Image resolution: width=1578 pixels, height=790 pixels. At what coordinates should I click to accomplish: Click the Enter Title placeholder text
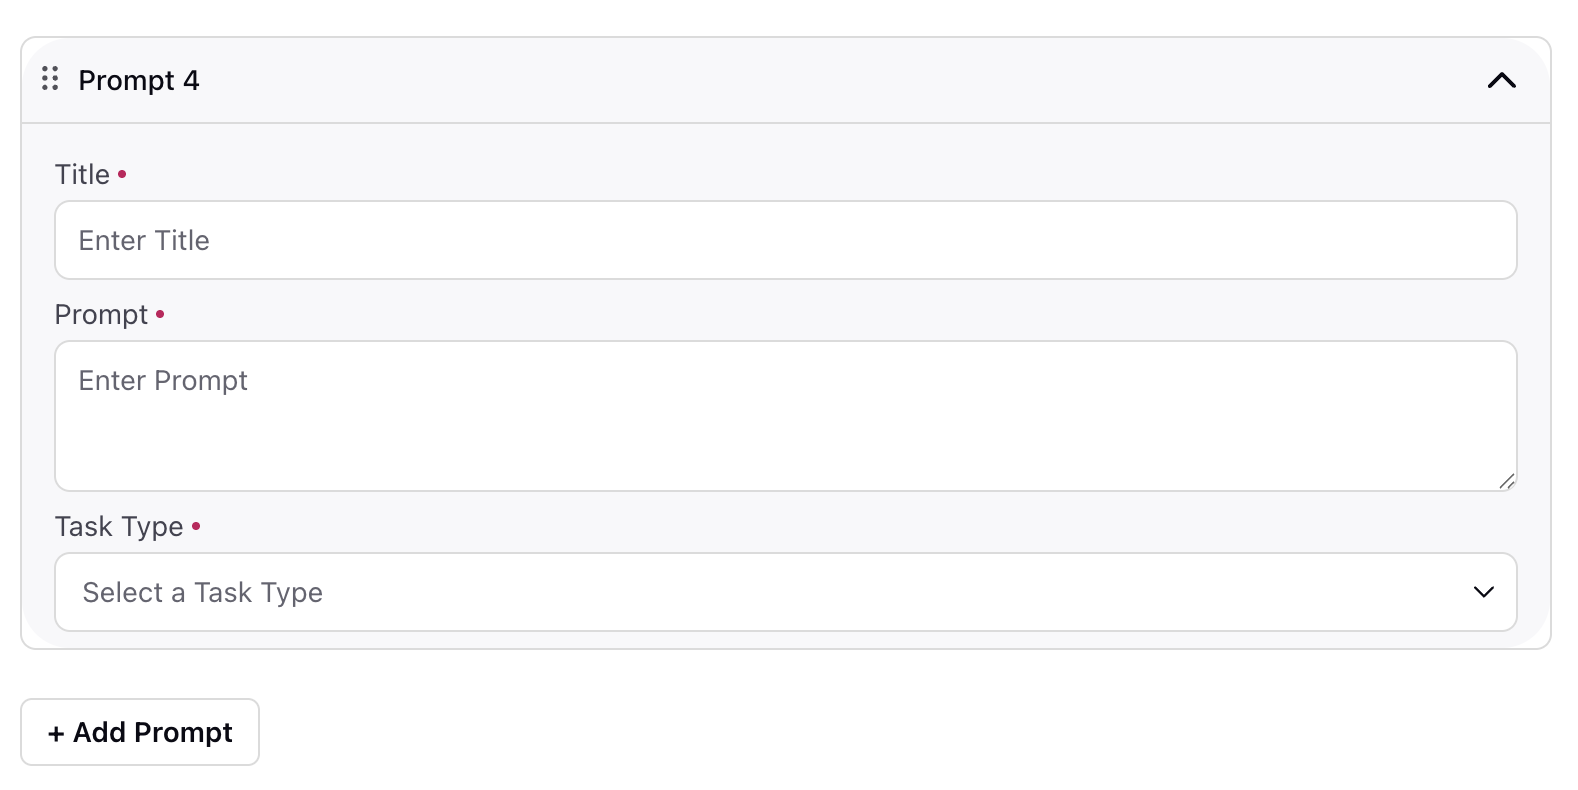coord(144,240)
